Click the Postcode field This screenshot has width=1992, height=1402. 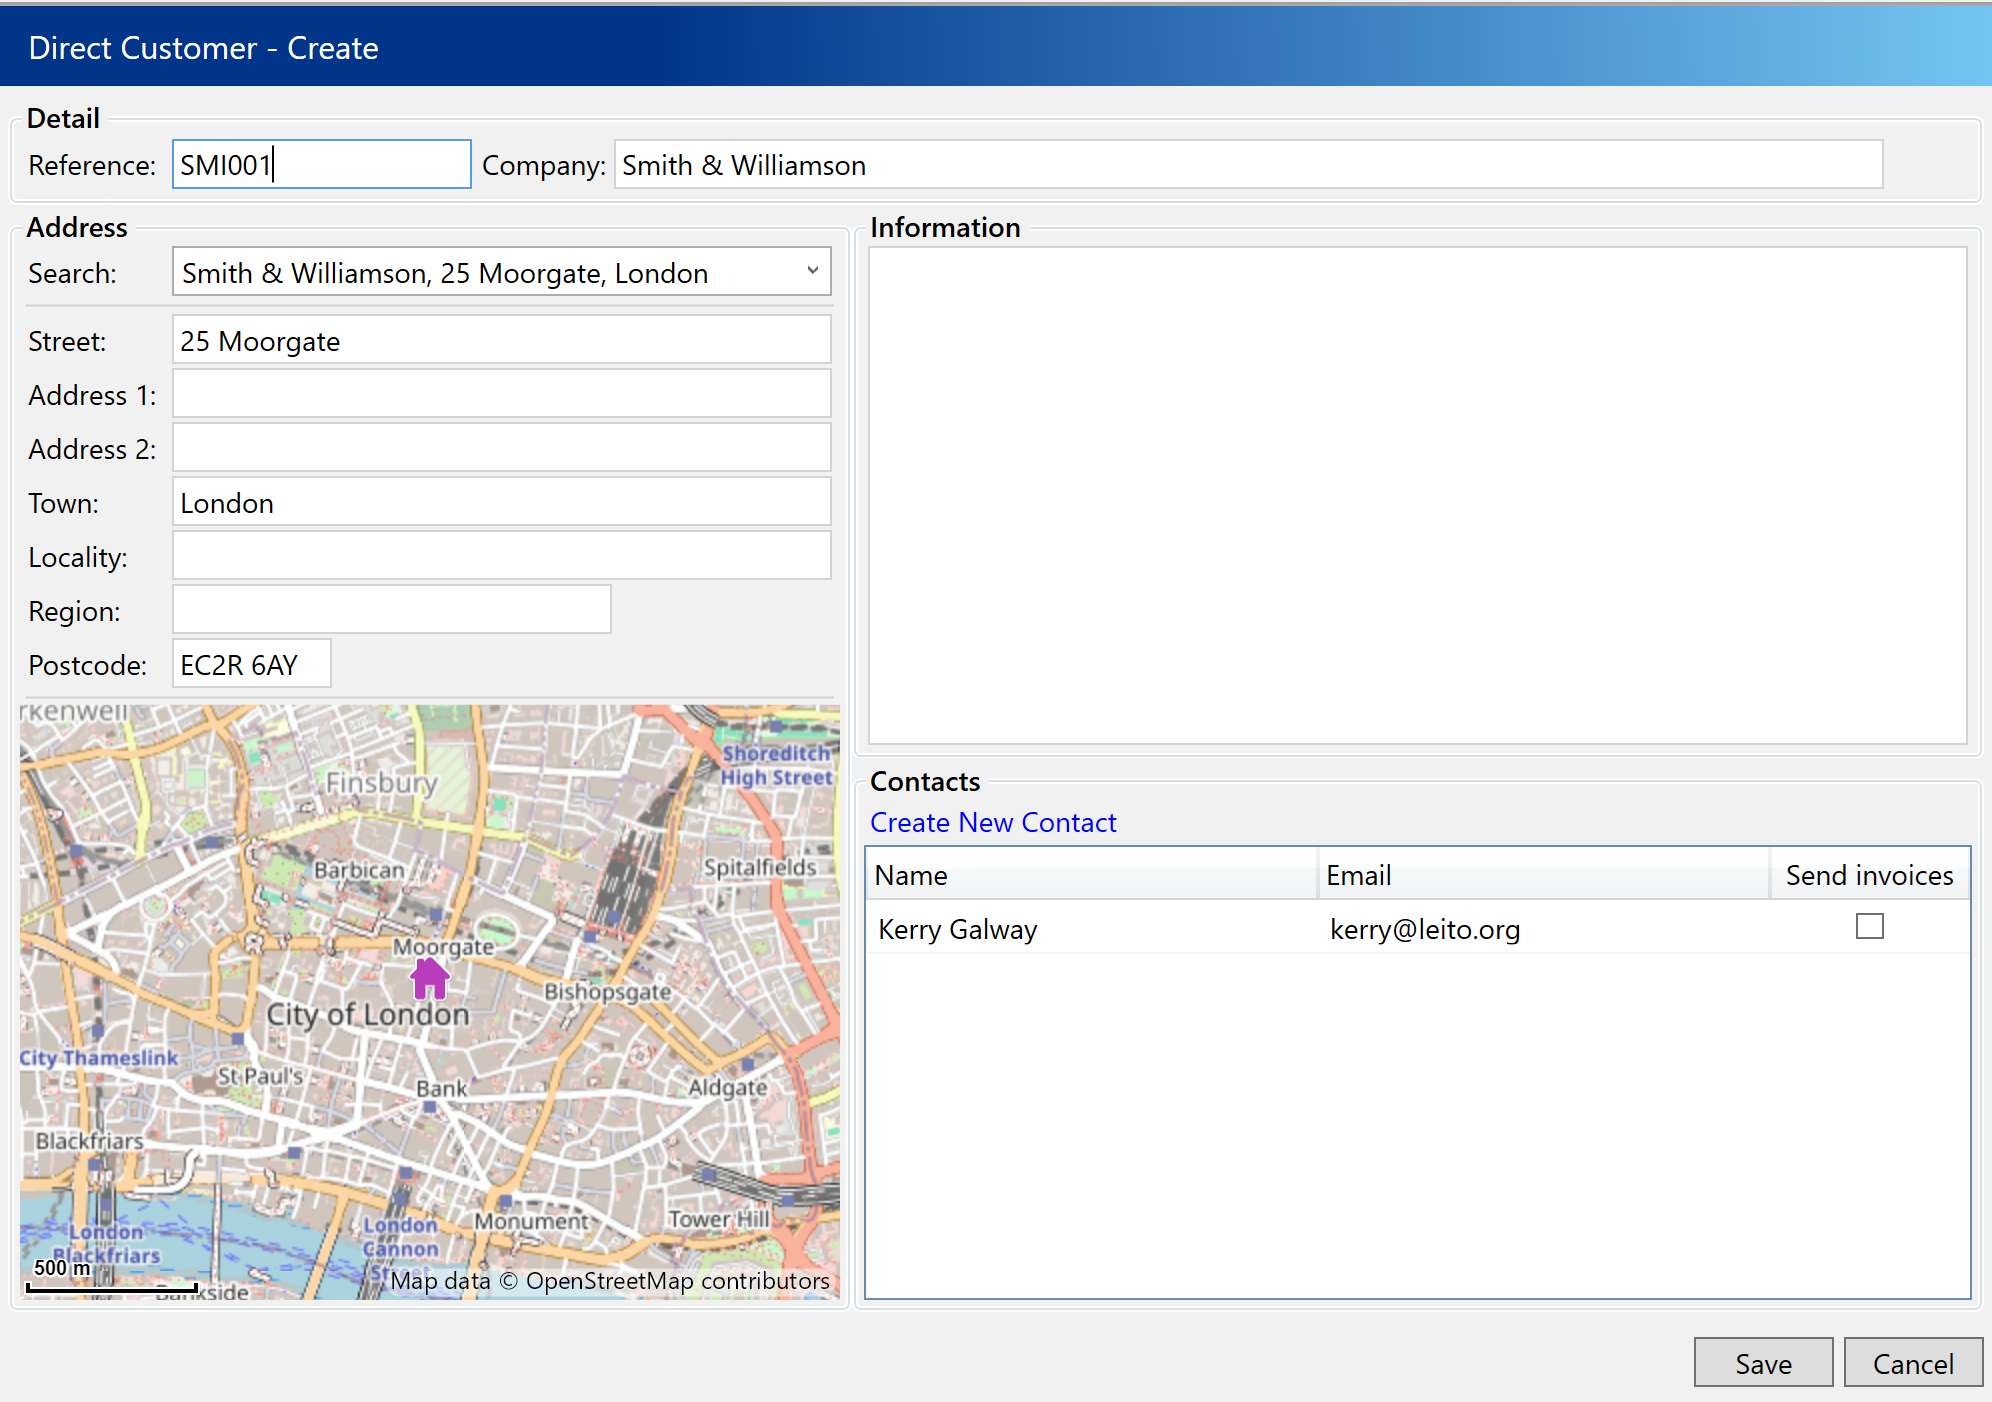click(x=250, y=665)
